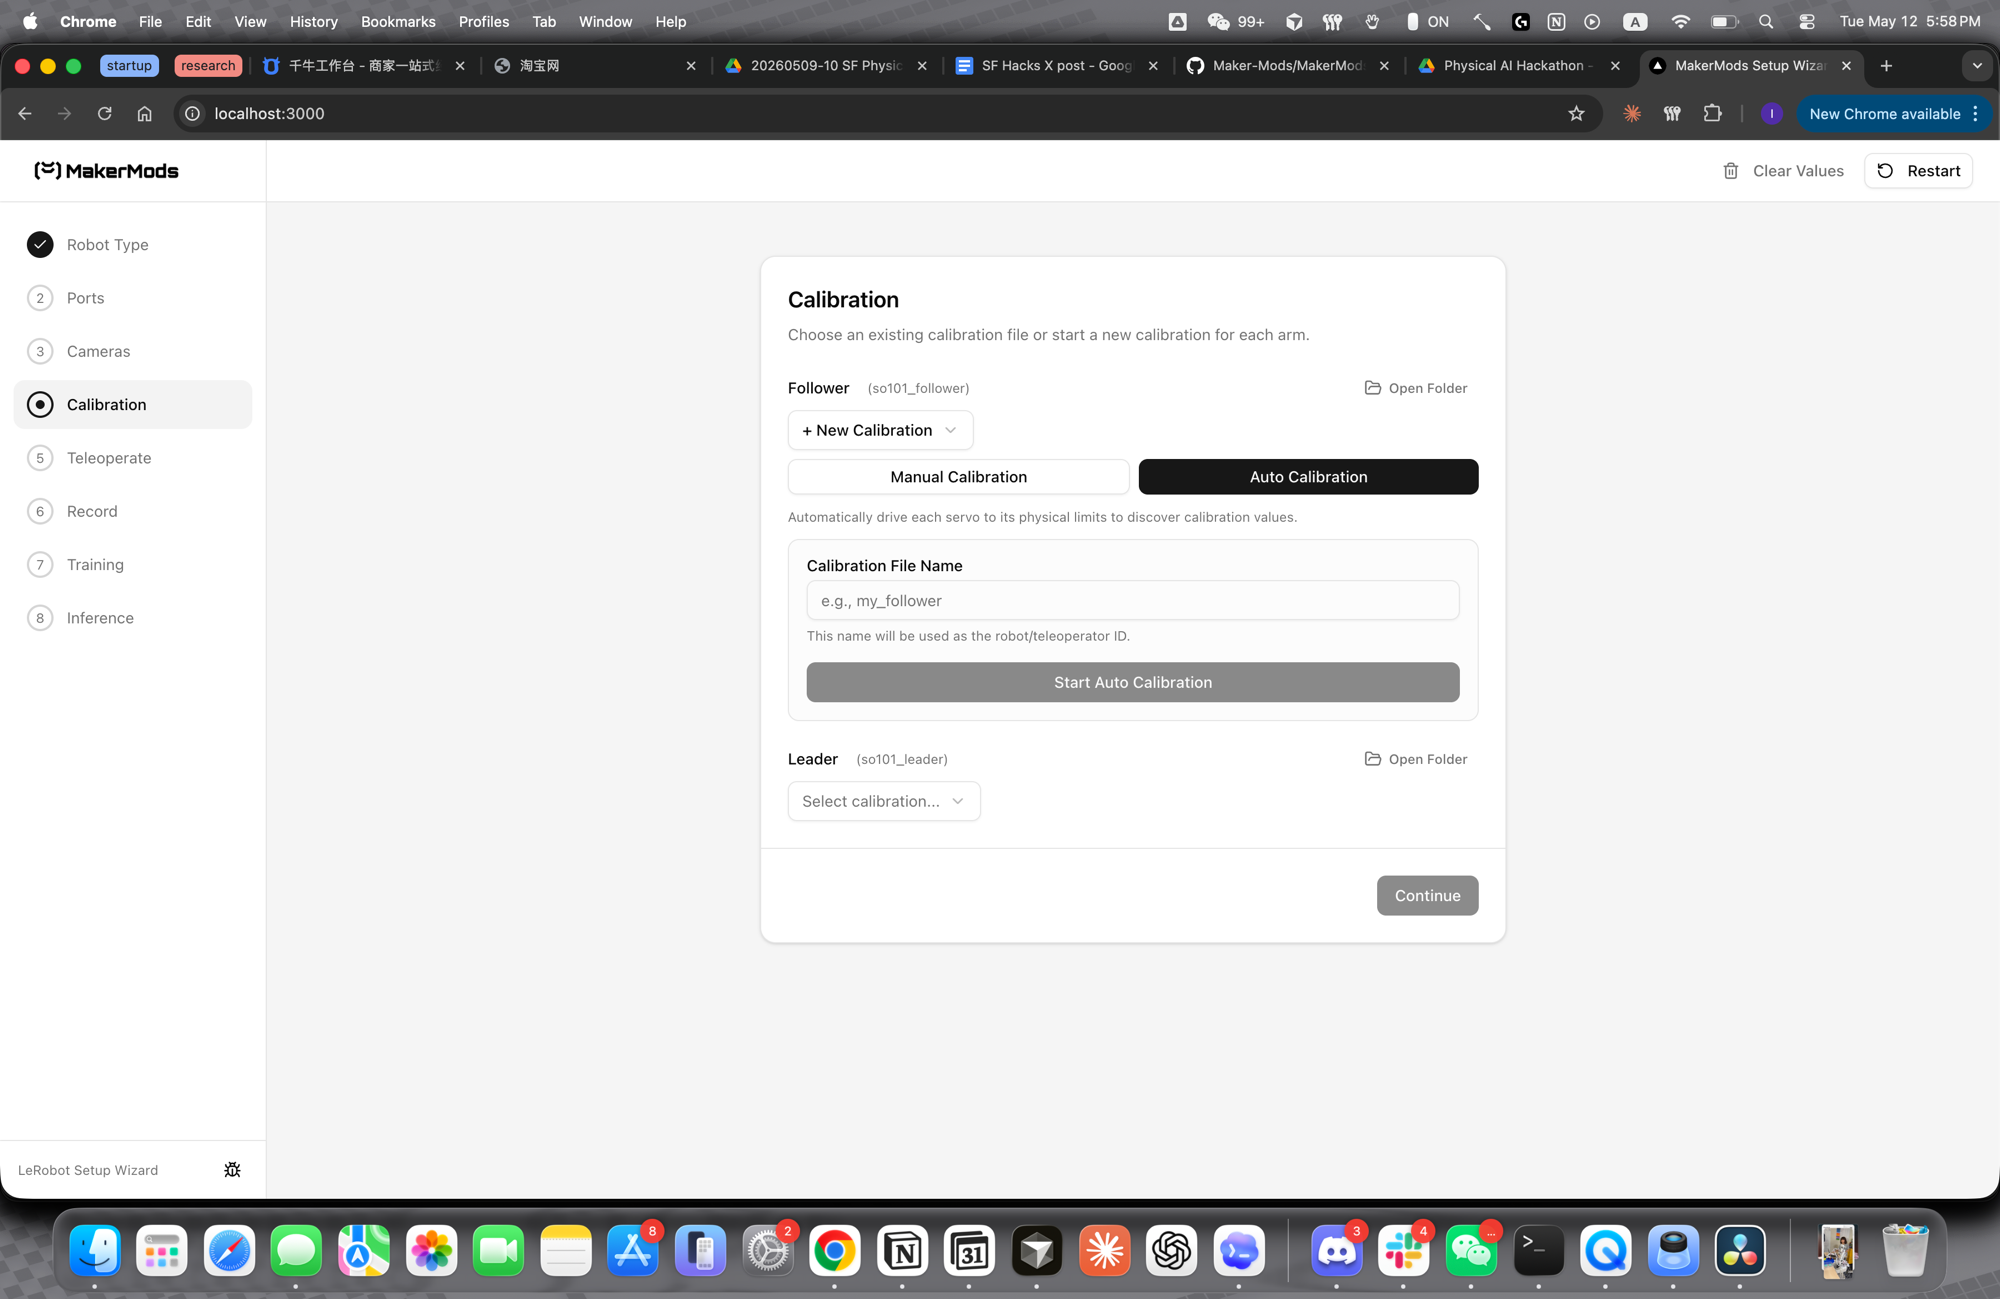This screenshot has width=2000, height=1299.
Task: Go to the Ports step
Action: coord(132,298)
